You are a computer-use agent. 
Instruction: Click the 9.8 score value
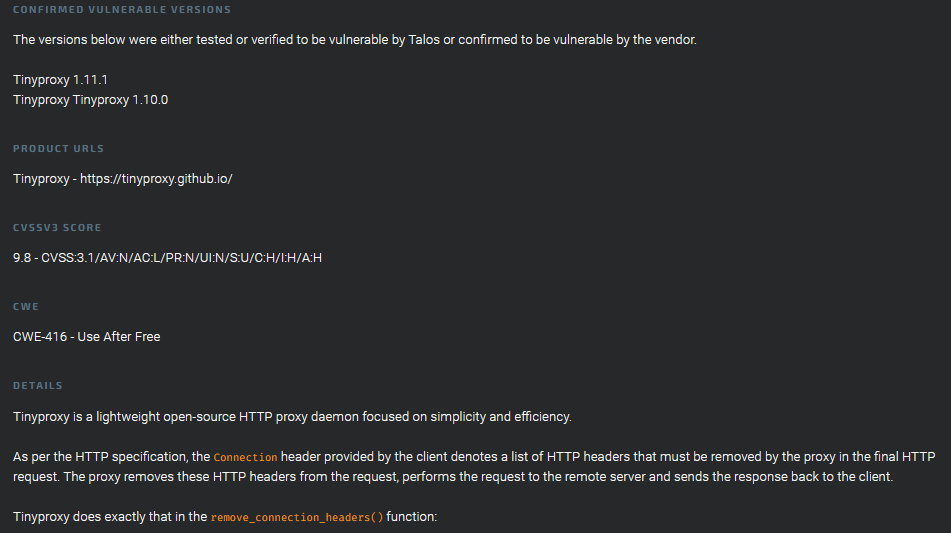[22, 258]
